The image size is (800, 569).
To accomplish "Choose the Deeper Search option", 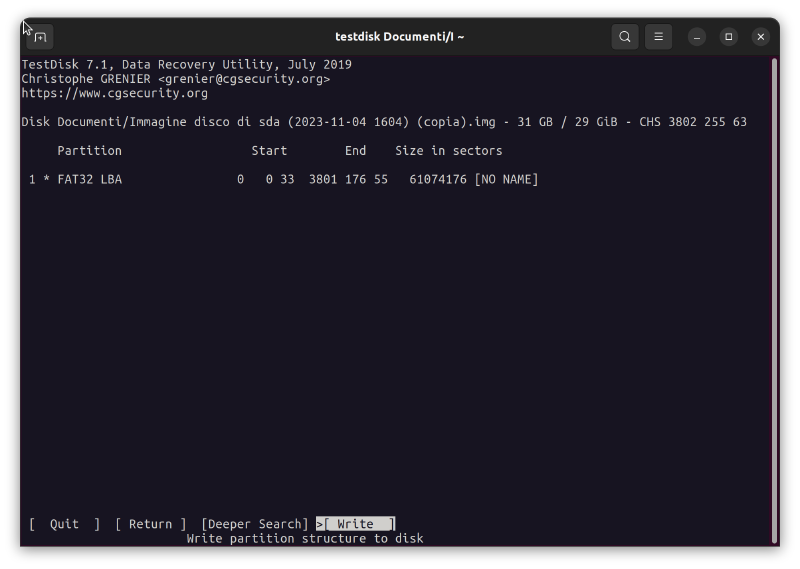I will [x=254, y=524].
